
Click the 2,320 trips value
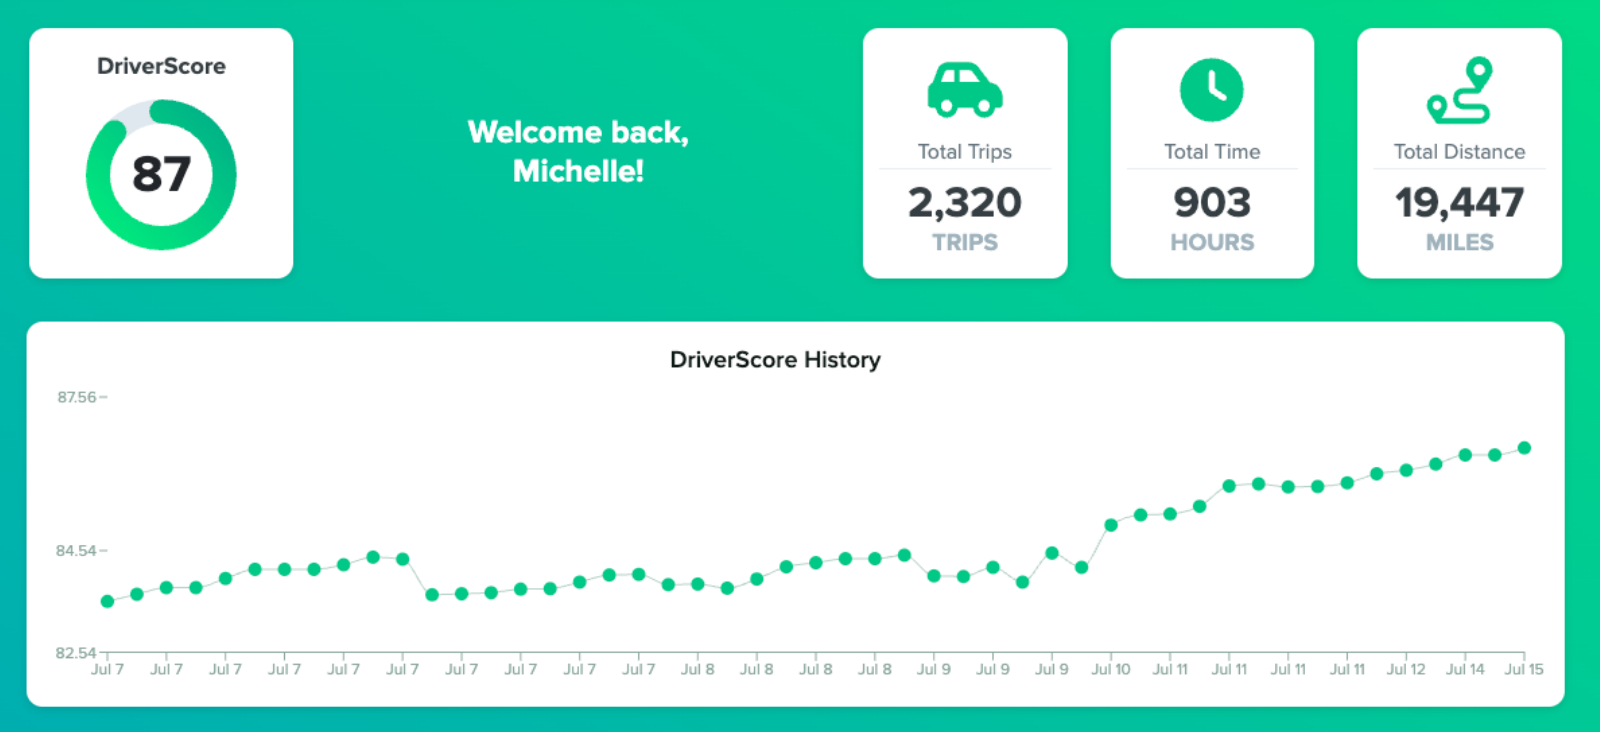pyautogui.click(x=965, y=203)
